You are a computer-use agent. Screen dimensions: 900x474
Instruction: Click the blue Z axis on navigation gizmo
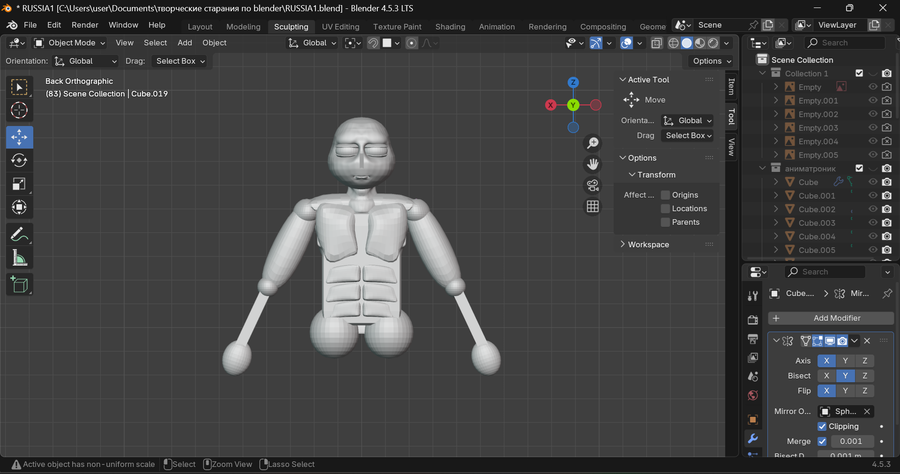573,83
